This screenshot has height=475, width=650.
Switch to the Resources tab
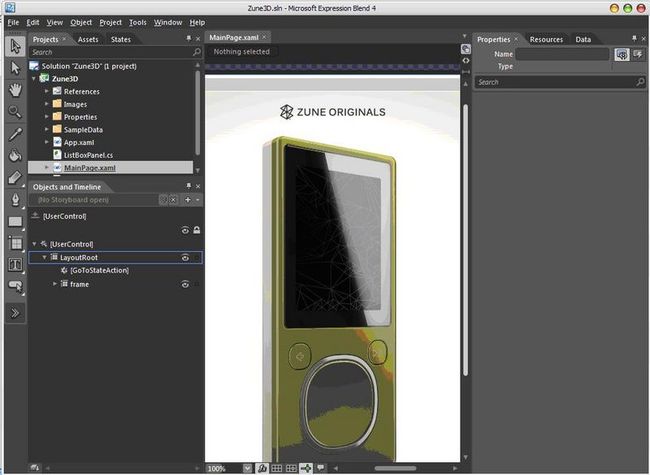click(546, 39)
